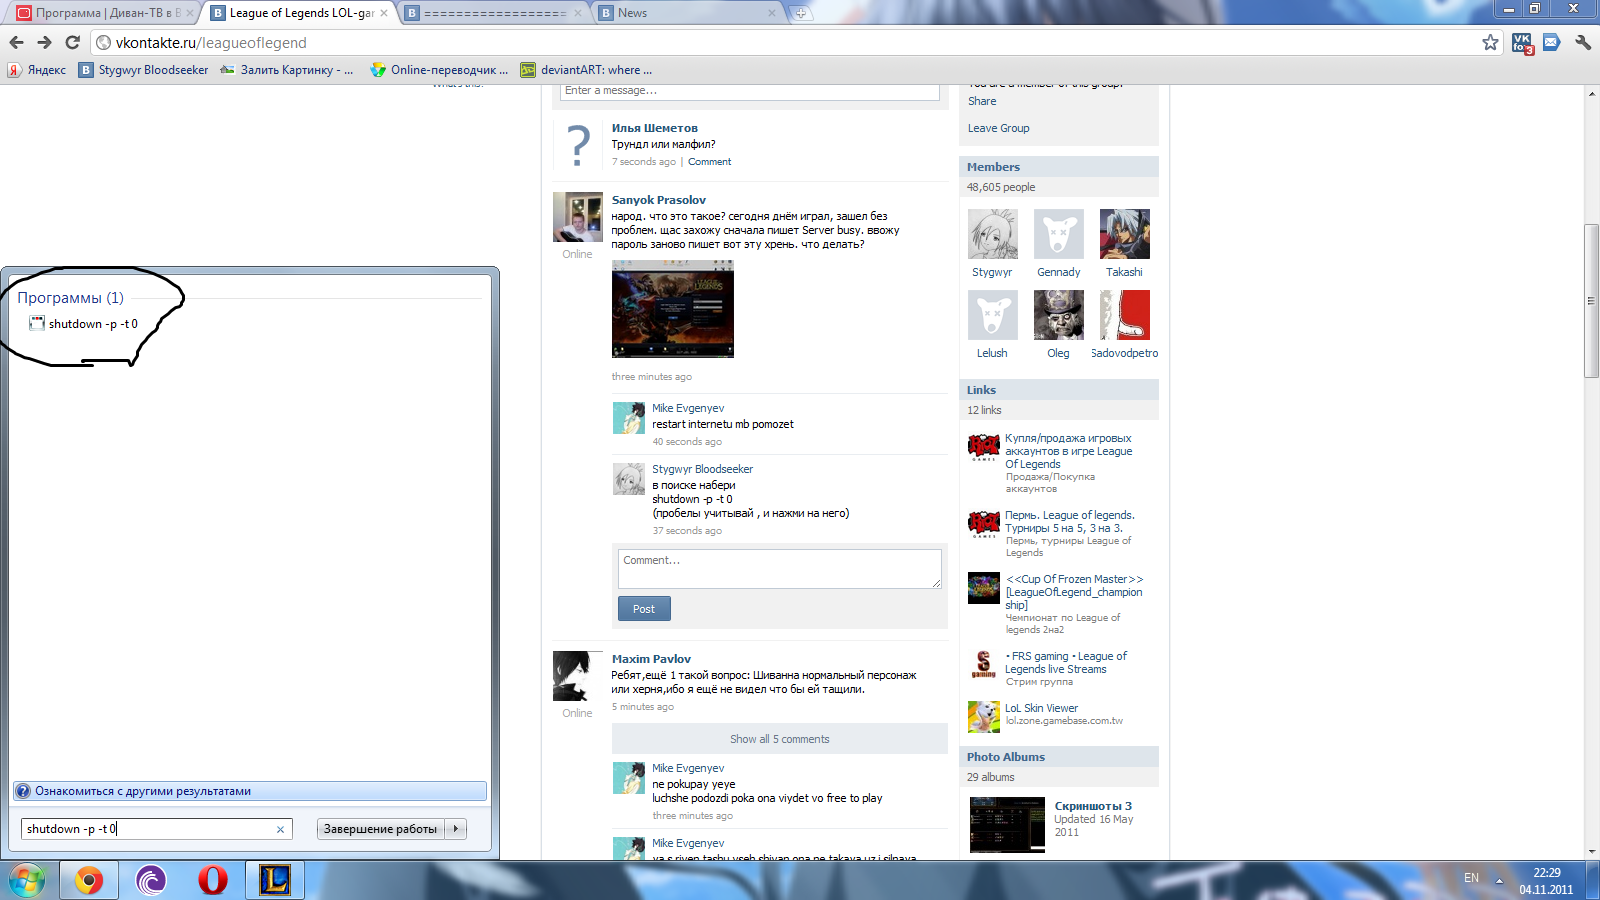The width and height of the screenshot is (1600, 900).
Task: Open Stygwyr Bloodseeker bookmark
Action: pyautogui.click(x=144, y=70)
